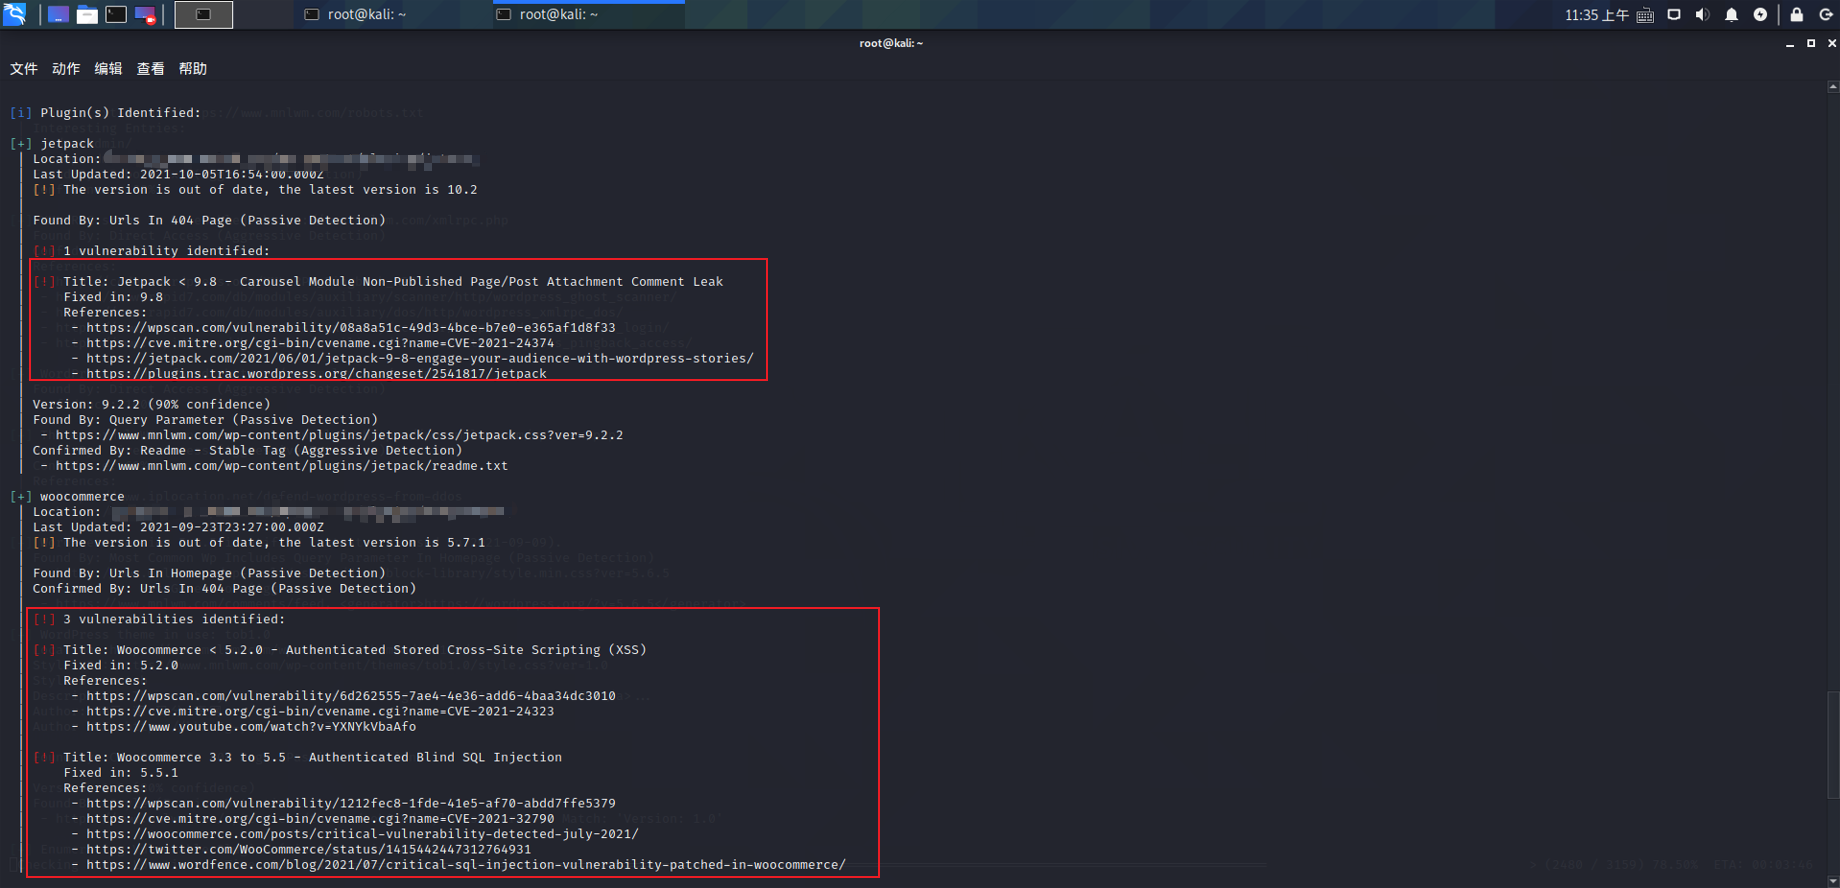The width and height of the screenshot is (1840, 888).
Task: Click the wpscan.com vulnerability/1212fec8 URL
Action: [x=351, y=804]
